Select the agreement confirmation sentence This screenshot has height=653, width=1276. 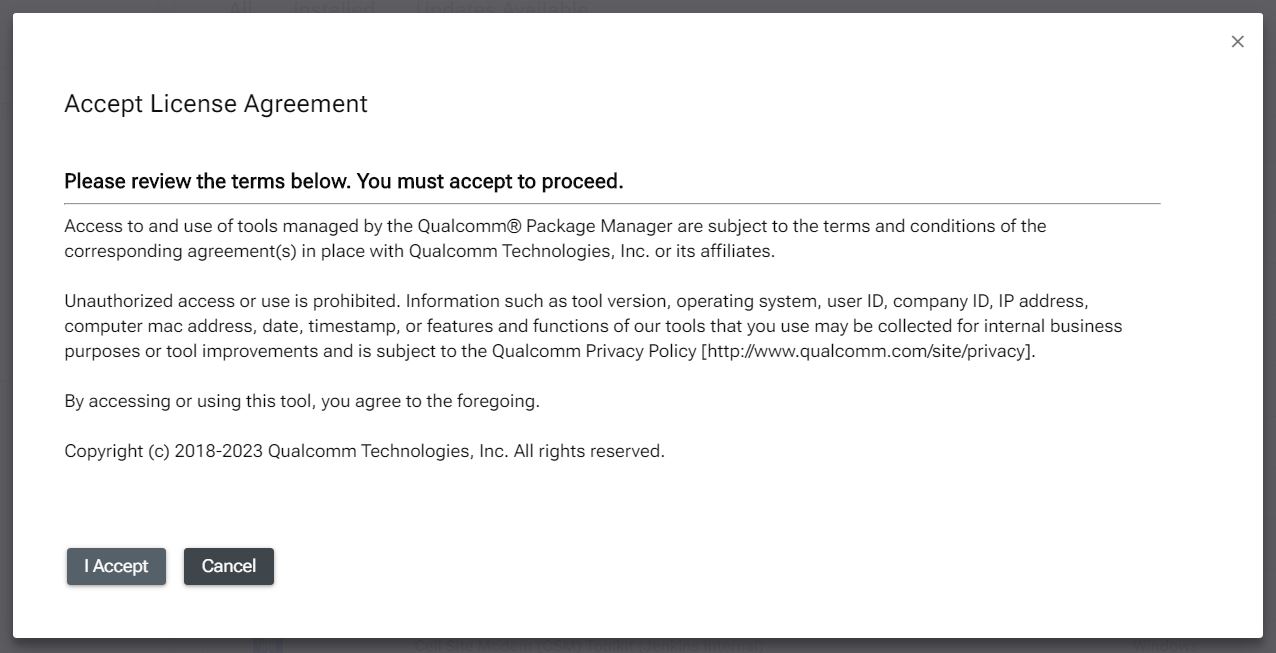[301, 401]
